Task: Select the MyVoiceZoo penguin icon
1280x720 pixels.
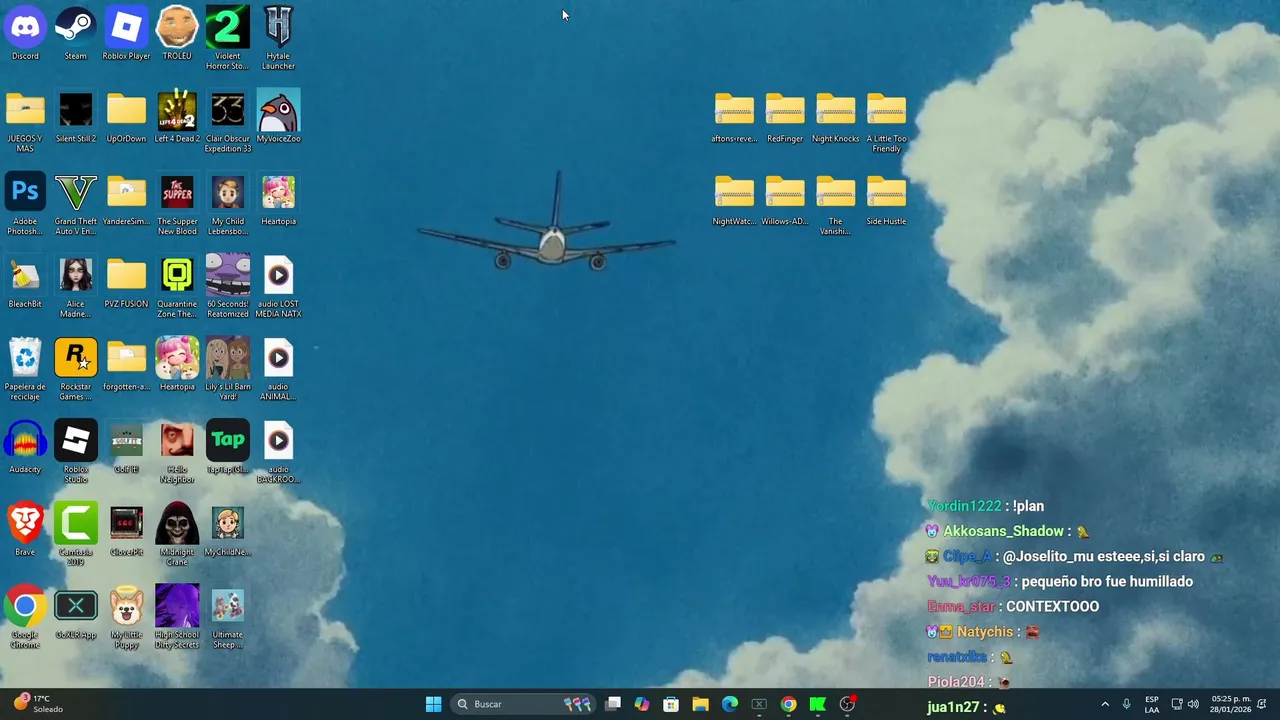Action: point(278,117)
